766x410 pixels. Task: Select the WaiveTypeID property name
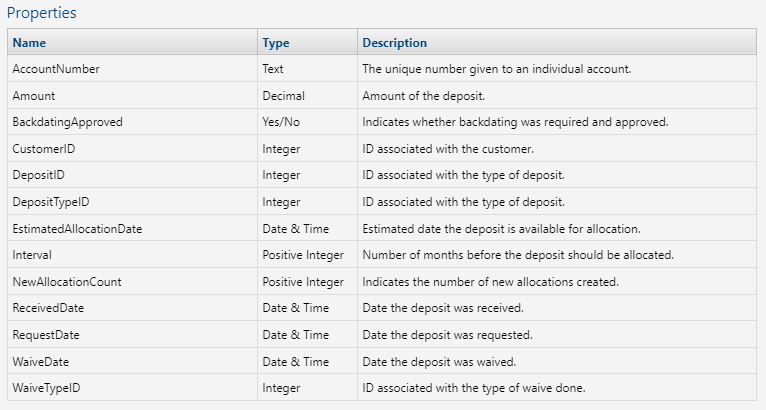pos(46,388)
